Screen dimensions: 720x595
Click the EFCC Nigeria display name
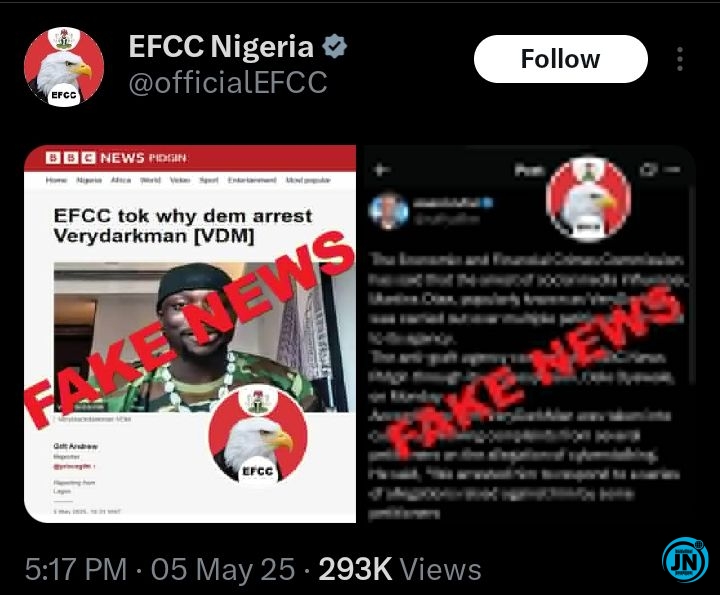221,46
